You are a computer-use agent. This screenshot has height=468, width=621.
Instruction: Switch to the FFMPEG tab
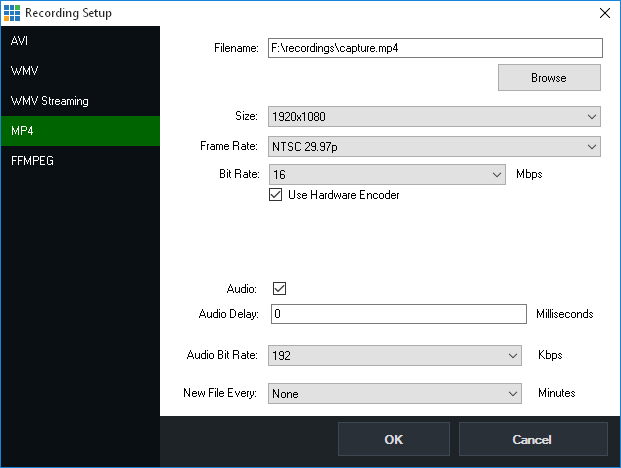80,160
